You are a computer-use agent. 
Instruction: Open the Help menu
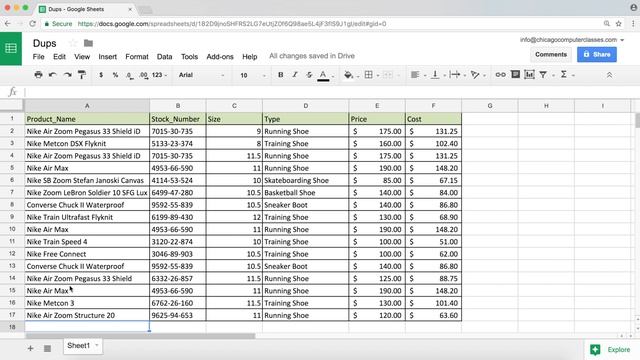click(x=249, y=57)
